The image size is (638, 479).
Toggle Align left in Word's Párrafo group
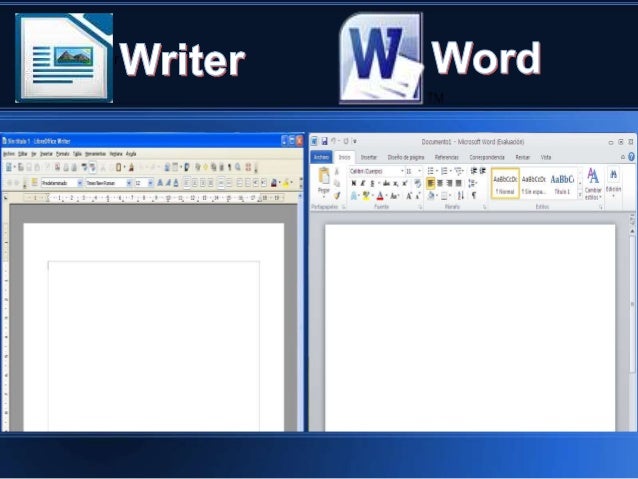coord(430,183)
